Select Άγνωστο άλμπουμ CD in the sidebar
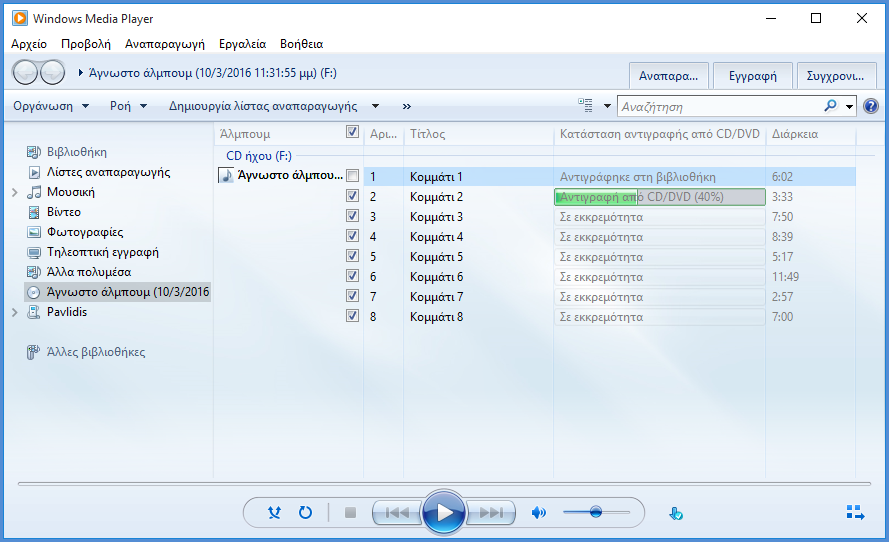This screenshot has height=542, width=889. [117, 292]
